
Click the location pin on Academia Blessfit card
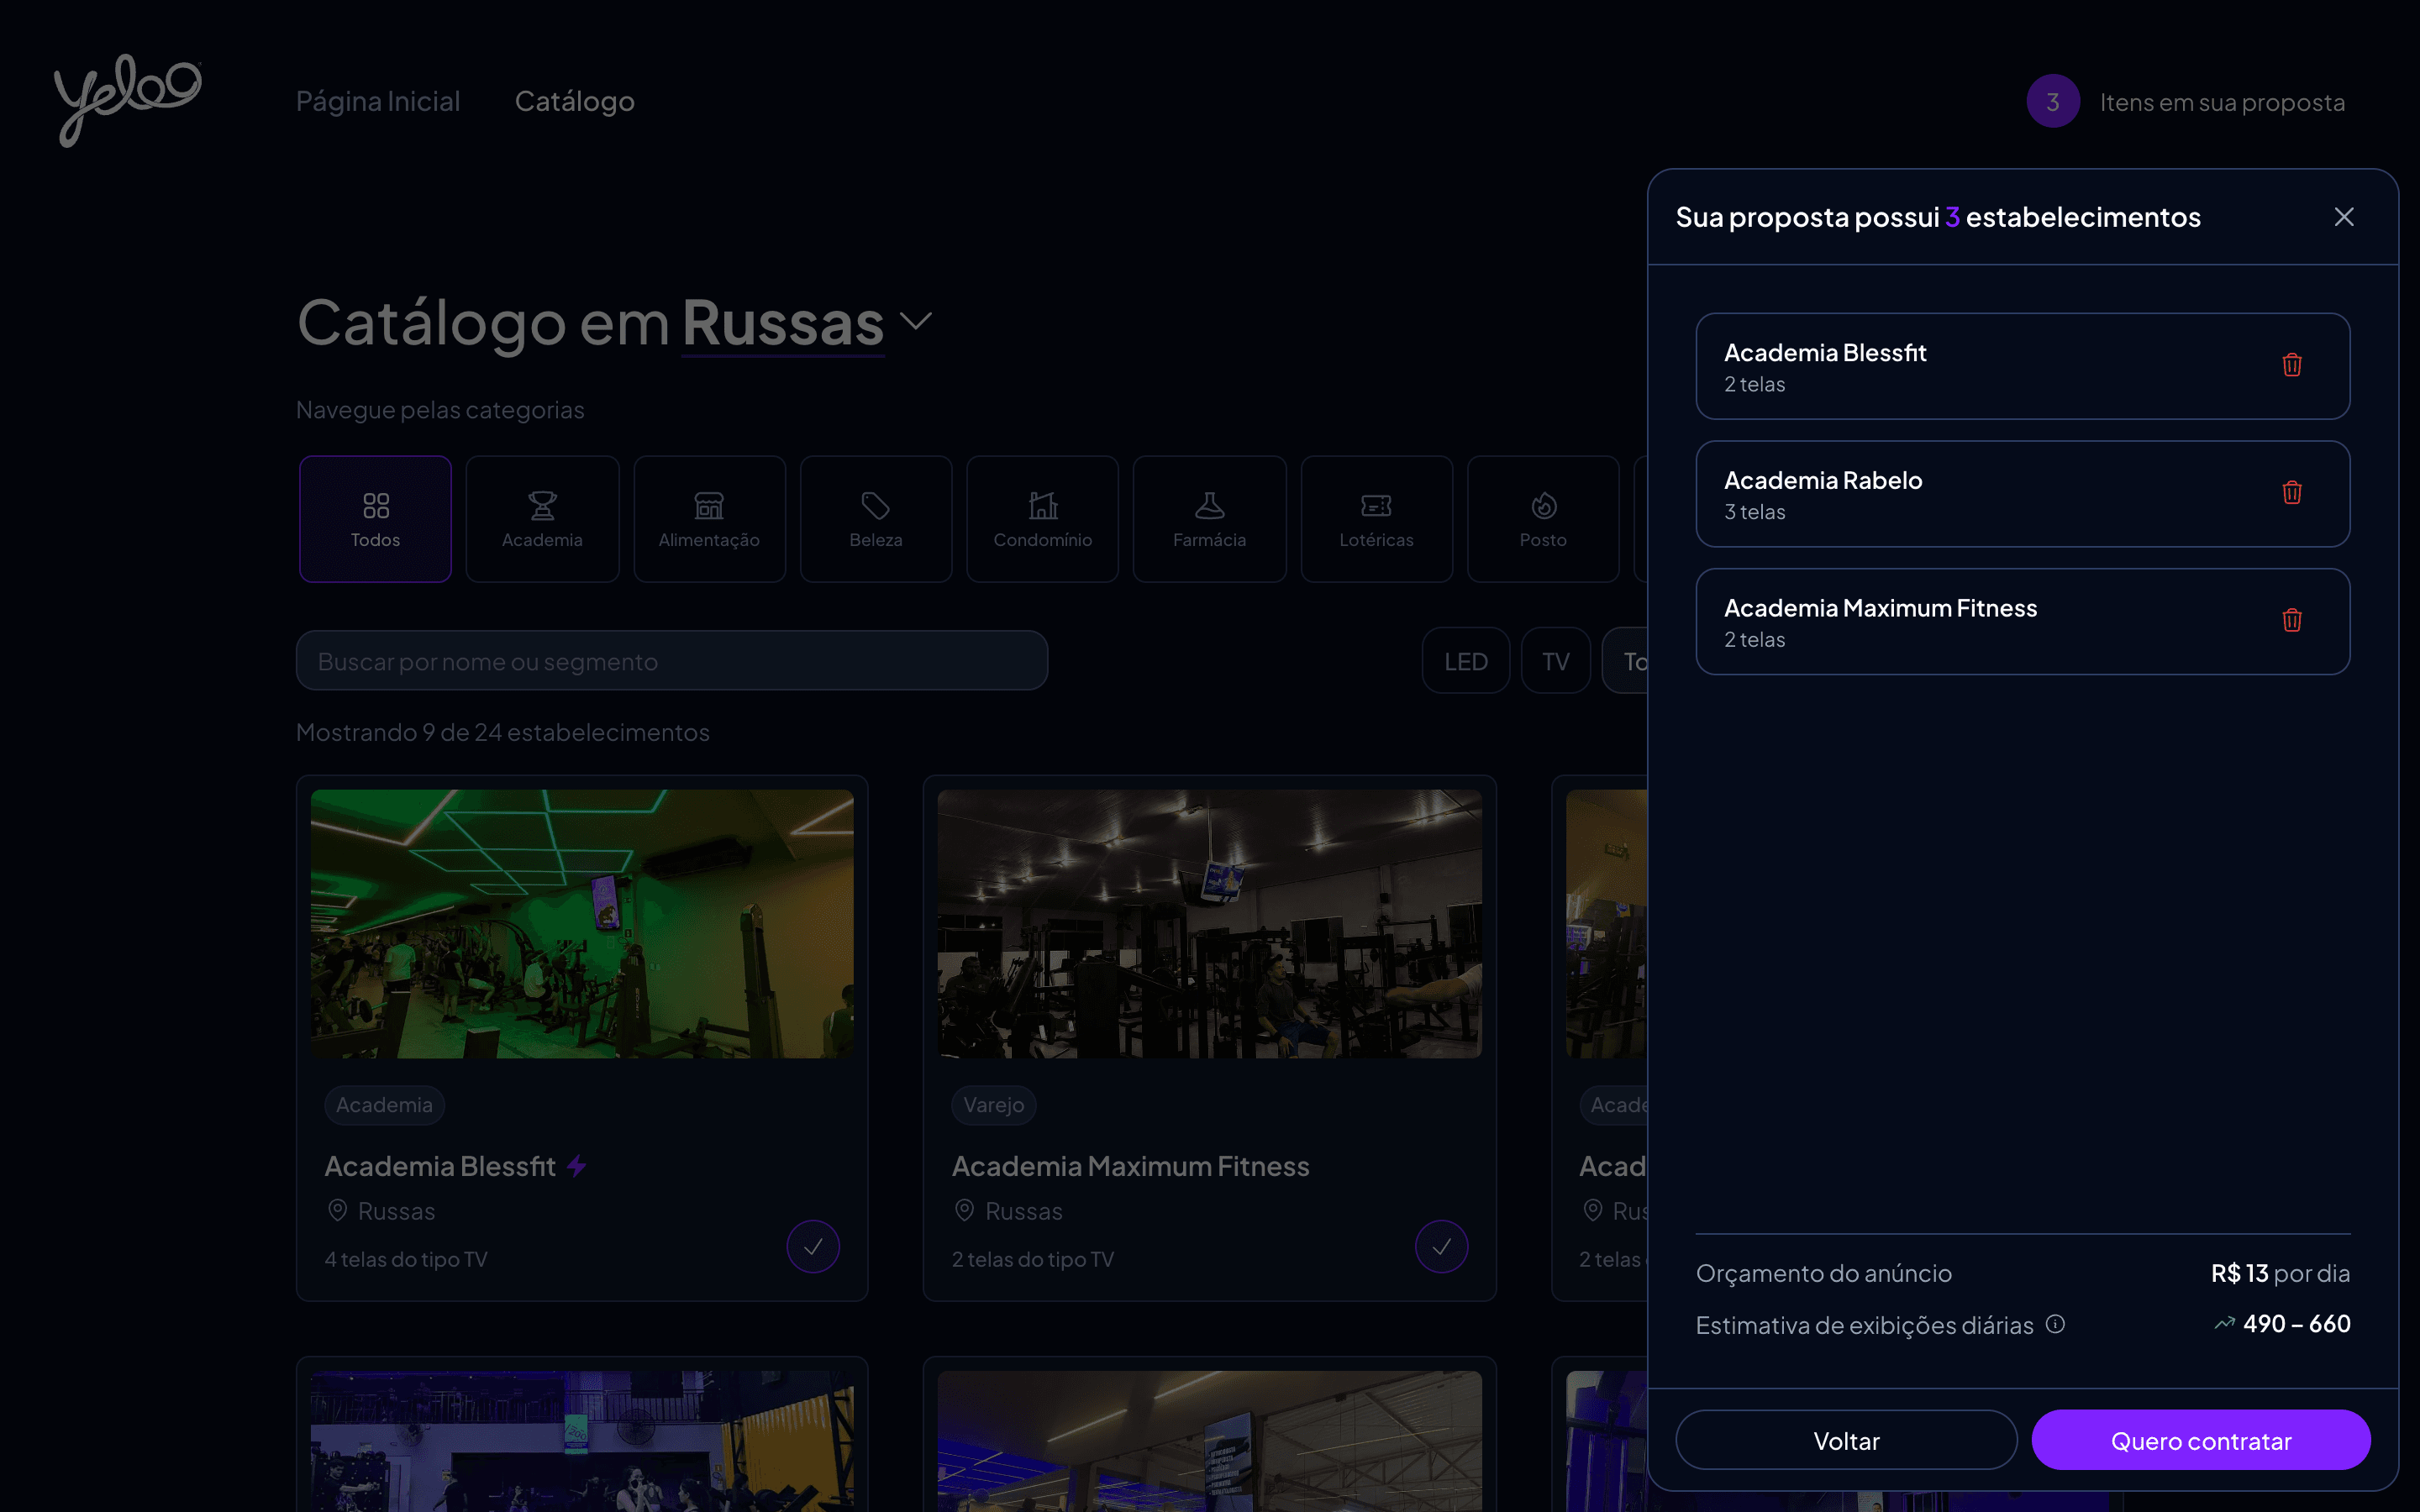coord(338,1211)
